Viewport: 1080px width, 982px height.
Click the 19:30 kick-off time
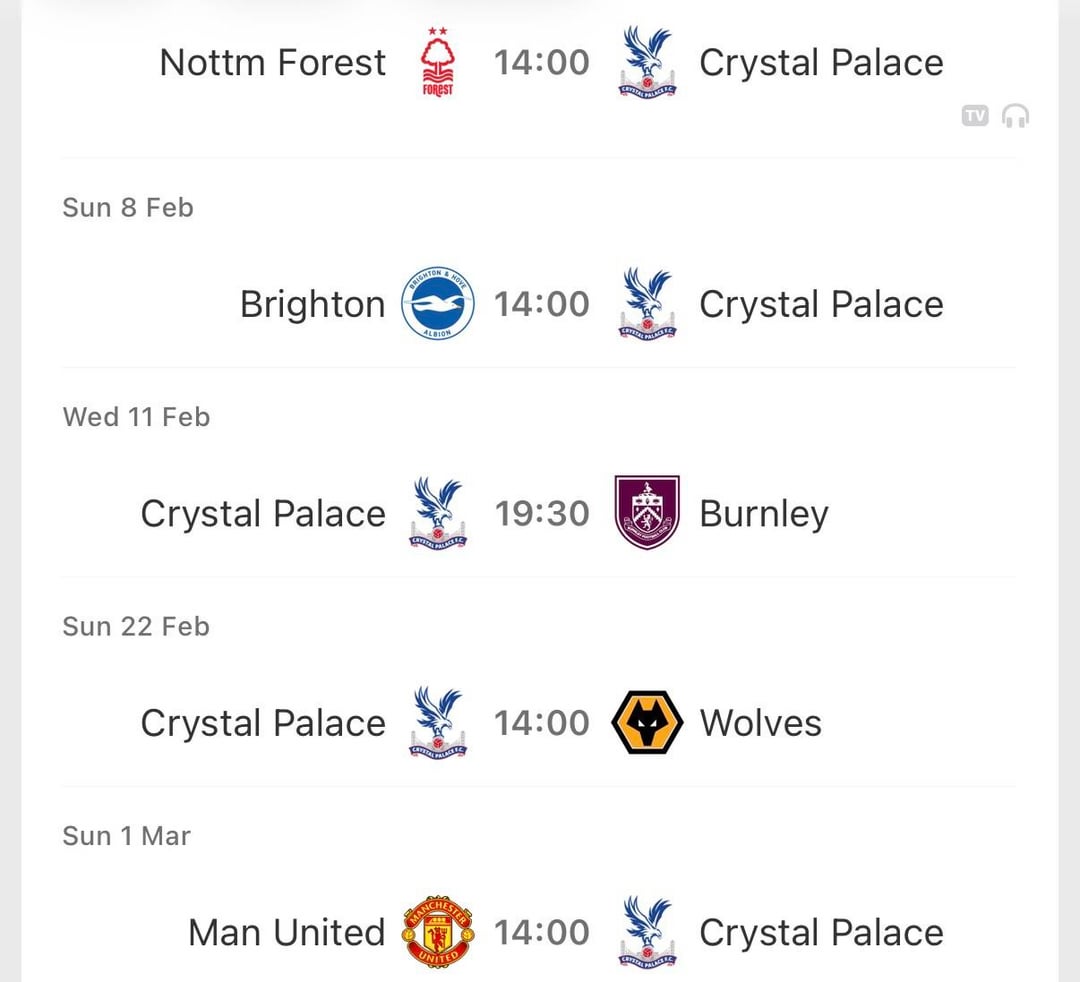tap(542, 513)
